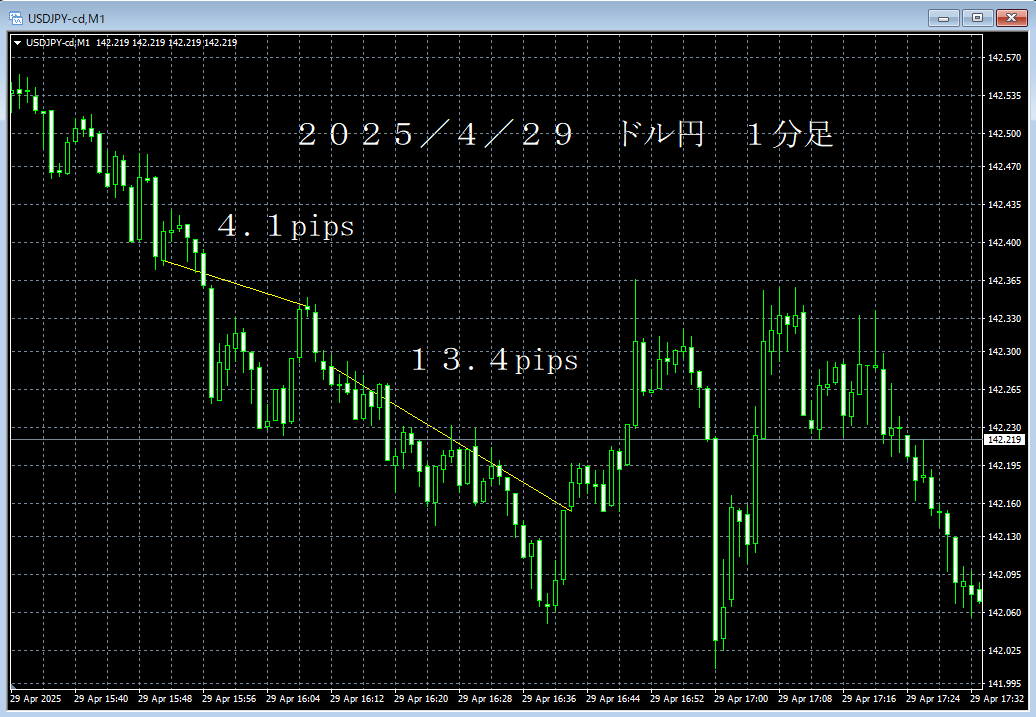Click the 13.4 pips text label
The height and width of the screenshot is (717, 1036).
(495, 360)
